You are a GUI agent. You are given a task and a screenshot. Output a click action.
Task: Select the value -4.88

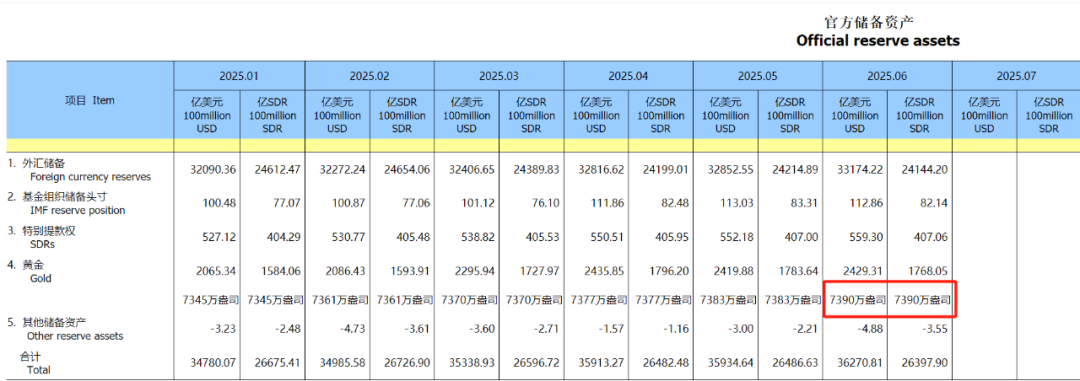click(x=871, y=329)
